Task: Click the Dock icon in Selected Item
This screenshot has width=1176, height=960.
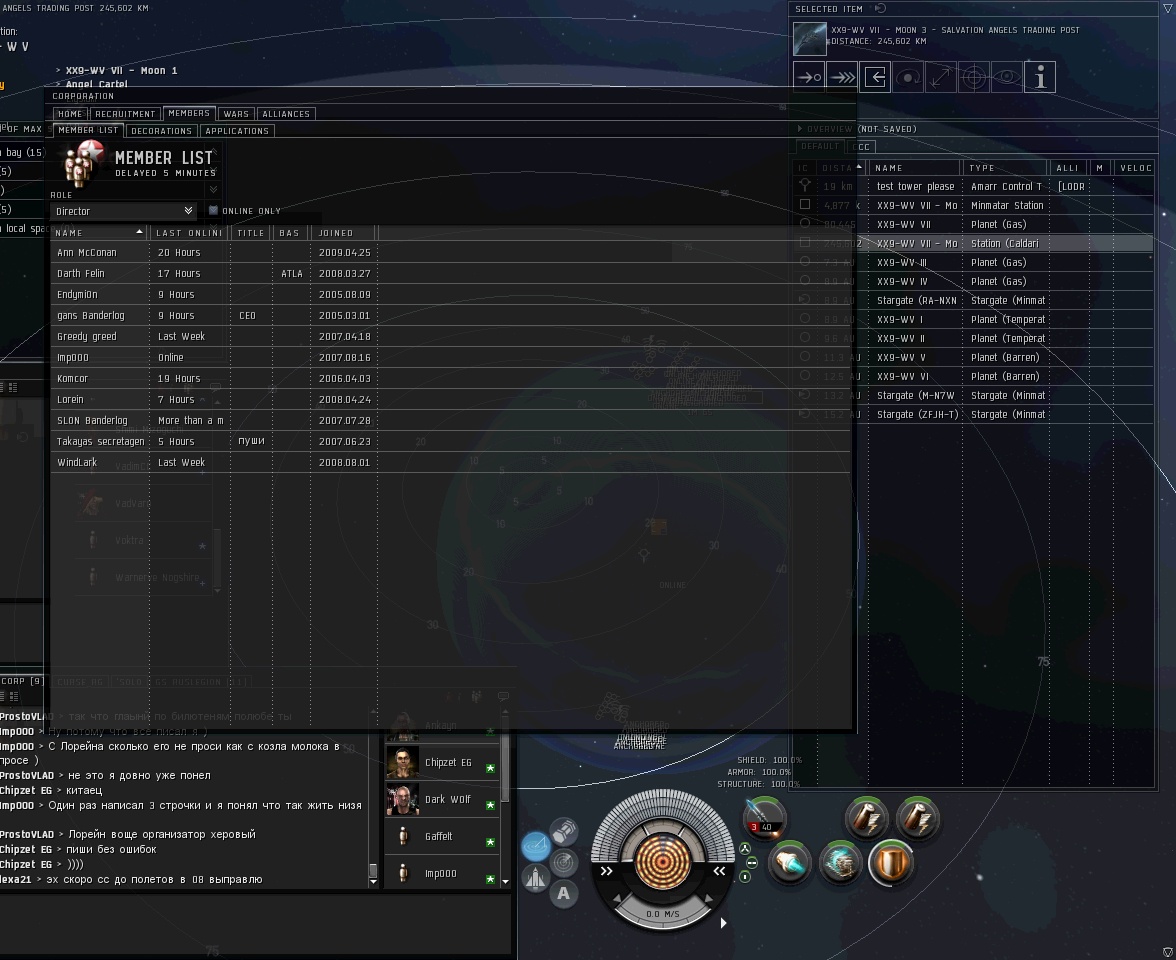Action: coord(875,77)
